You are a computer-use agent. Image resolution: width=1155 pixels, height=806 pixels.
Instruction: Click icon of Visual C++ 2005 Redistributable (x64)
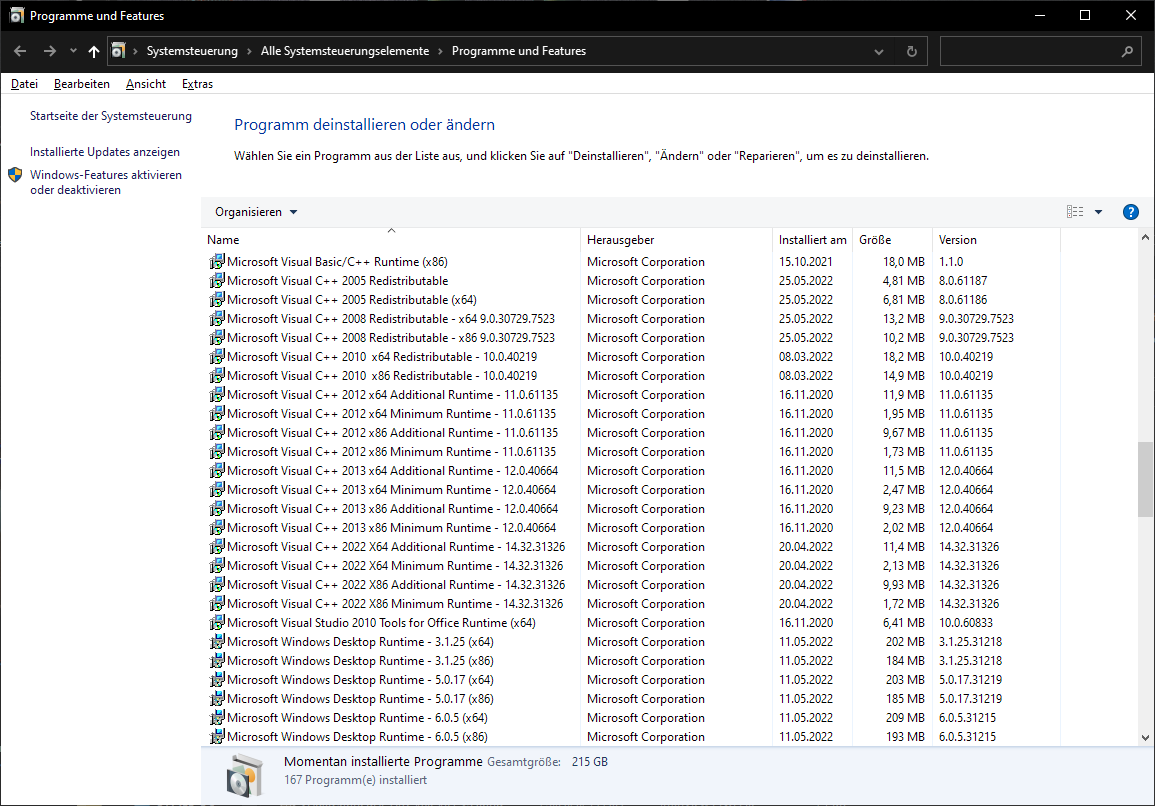click(217, 300)
